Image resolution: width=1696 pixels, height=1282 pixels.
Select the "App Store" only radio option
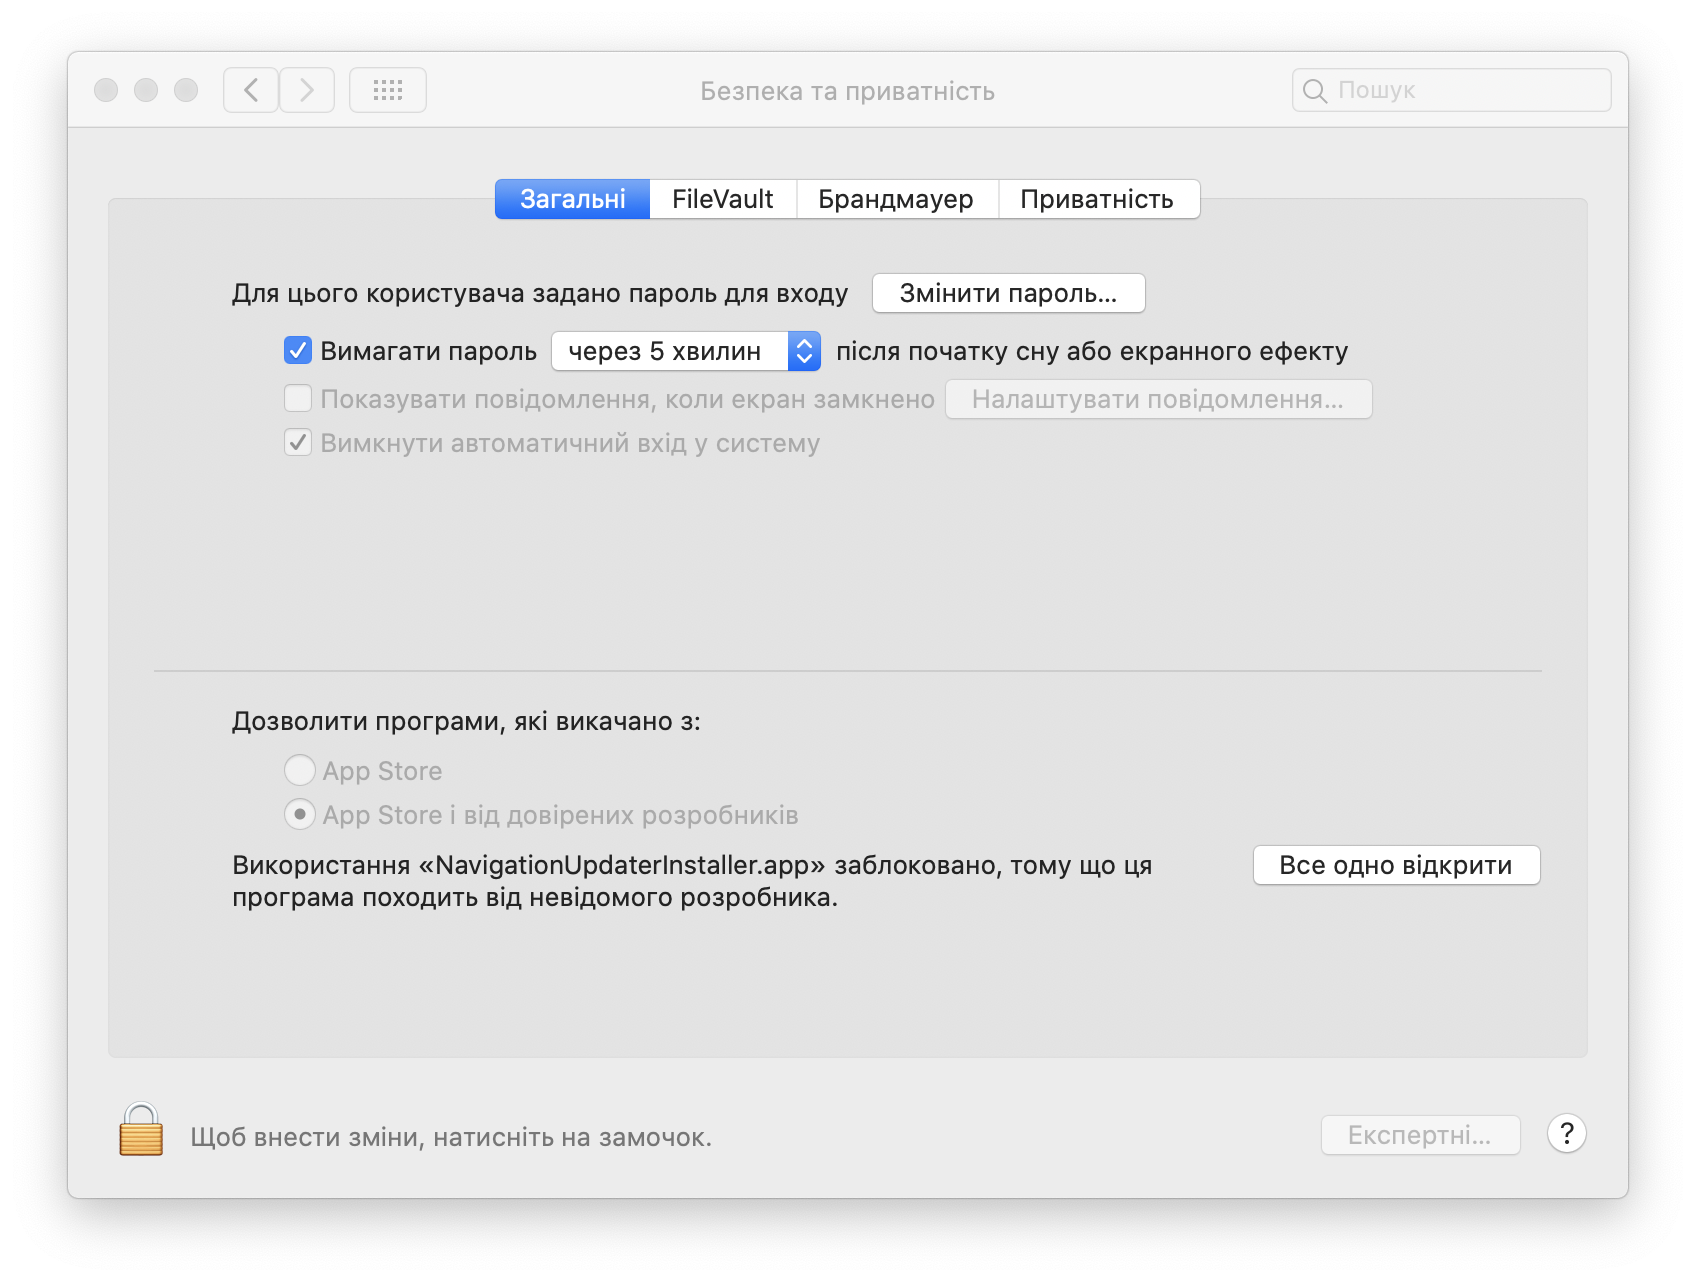click(300, 771)
